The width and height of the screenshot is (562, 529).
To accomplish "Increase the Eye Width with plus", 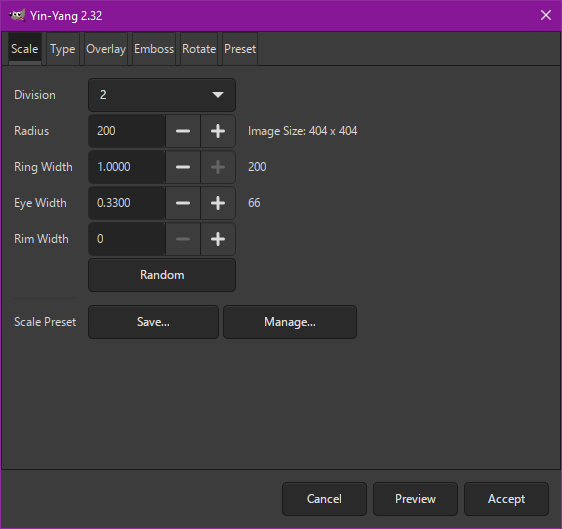I will tap(218, 203).
